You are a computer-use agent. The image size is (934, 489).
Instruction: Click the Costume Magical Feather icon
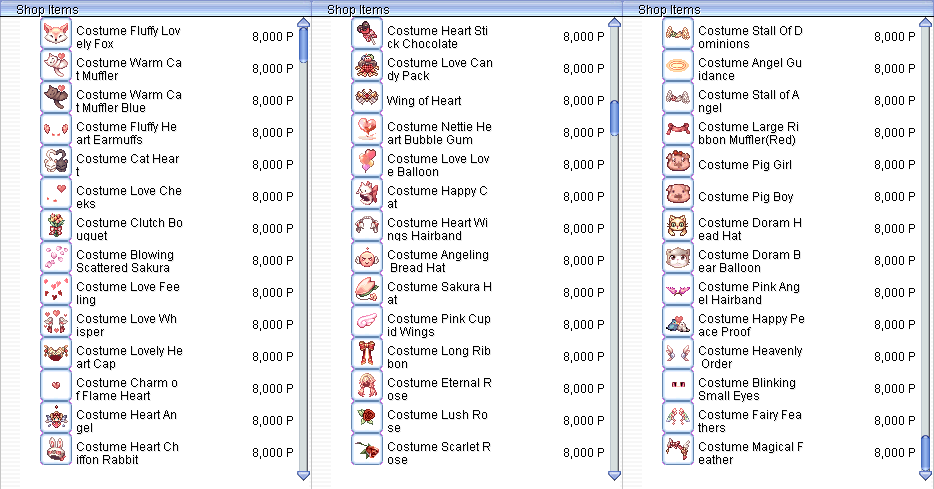[678, 450]
